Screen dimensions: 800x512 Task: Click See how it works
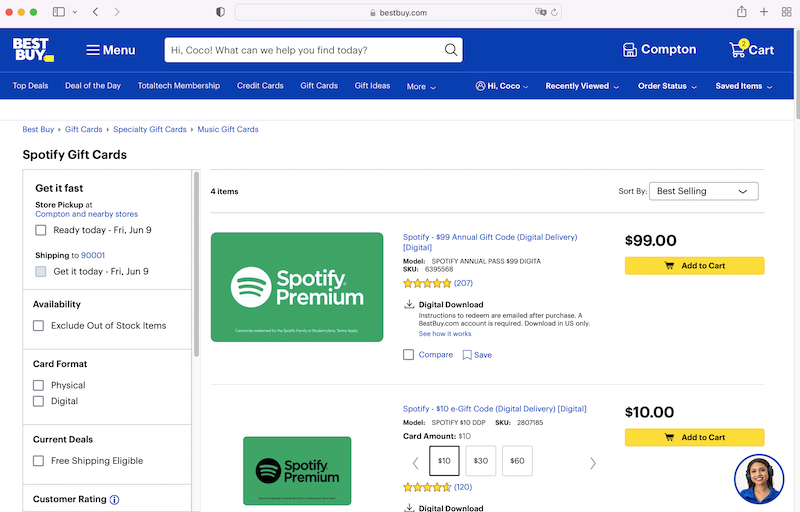pyautogui.click(x=445, y=334)
